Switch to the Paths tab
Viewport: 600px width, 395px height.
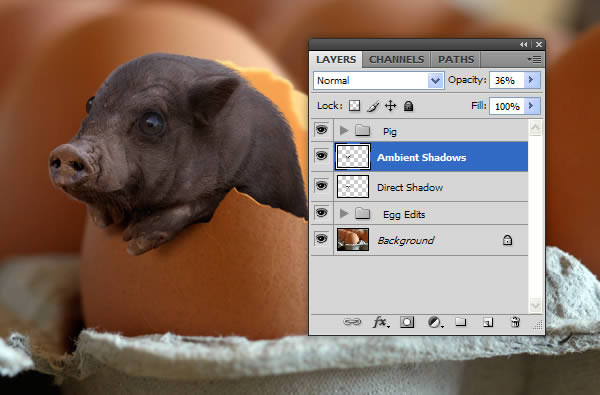(x=456, y=60)
